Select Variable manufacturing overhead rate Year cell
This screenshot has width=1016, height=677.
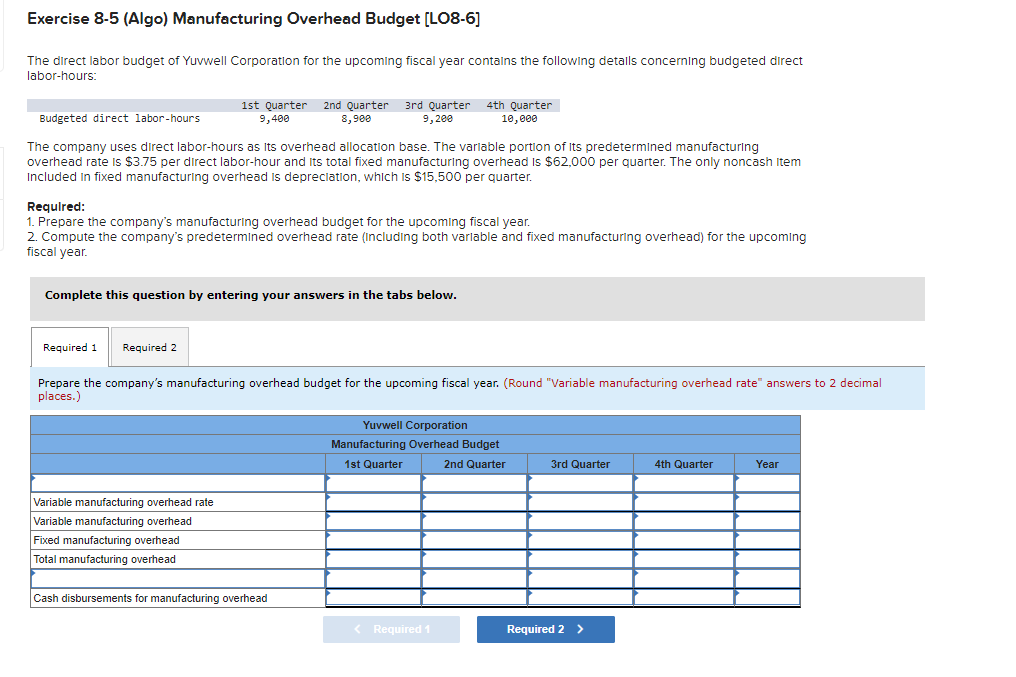click(767, 502)
